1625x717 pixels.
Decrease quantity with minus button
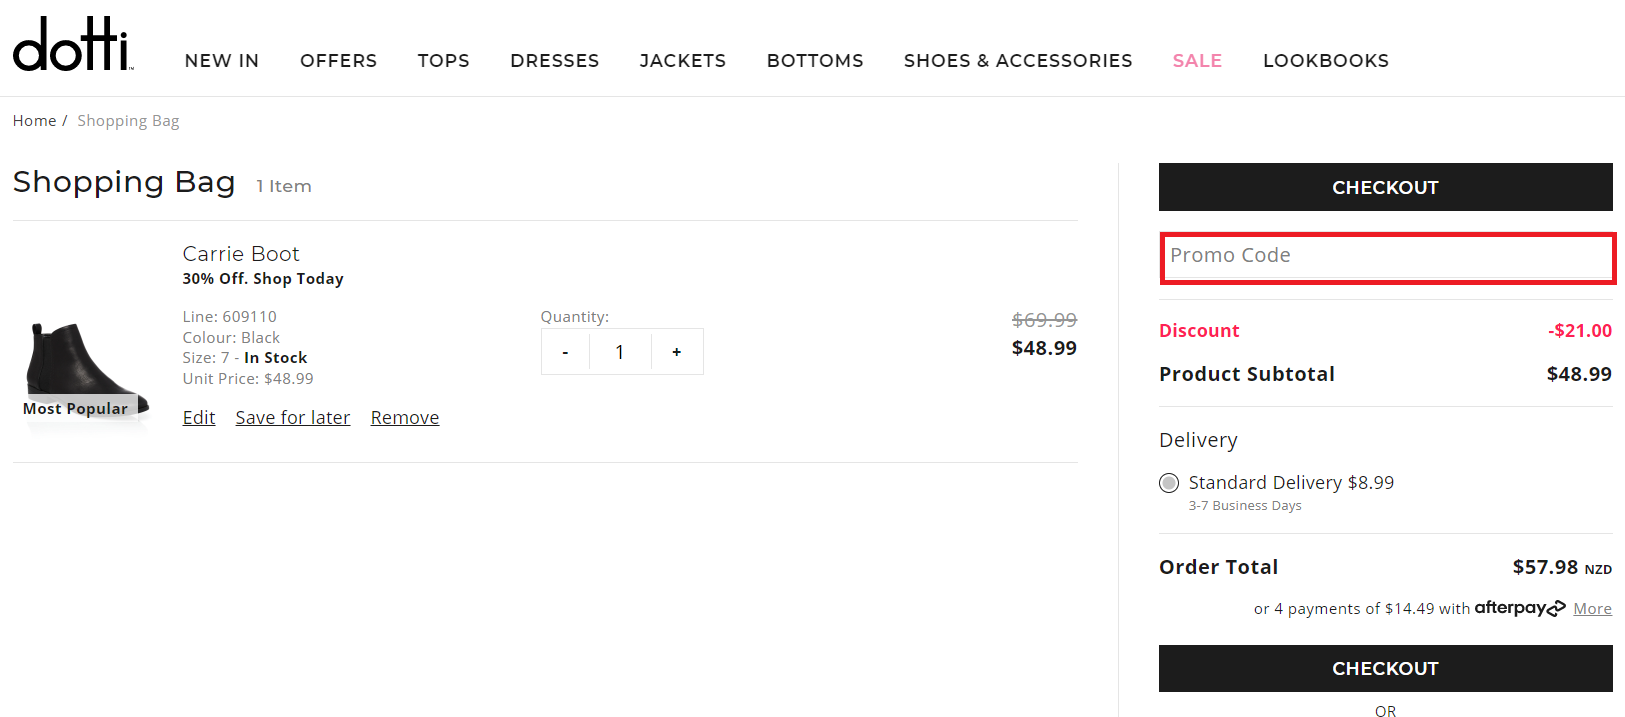(x=566, y=352)
